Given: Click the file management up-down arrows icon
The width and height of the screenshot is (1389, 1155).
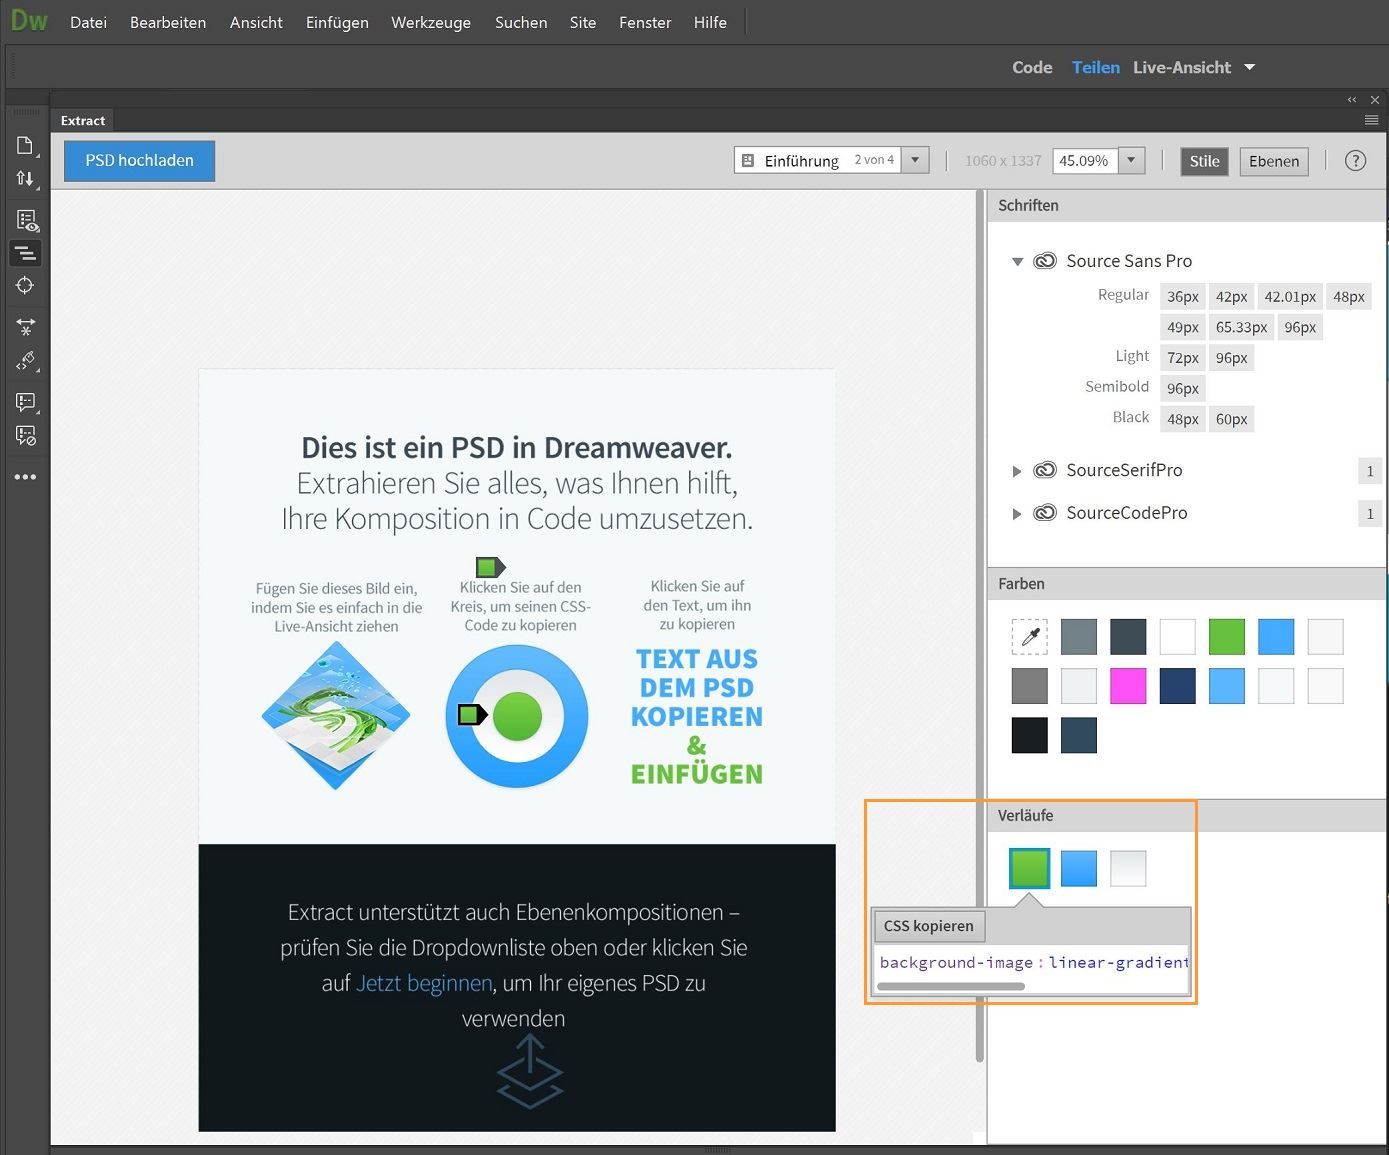Looking at the screenshot, I should (25, 179).
